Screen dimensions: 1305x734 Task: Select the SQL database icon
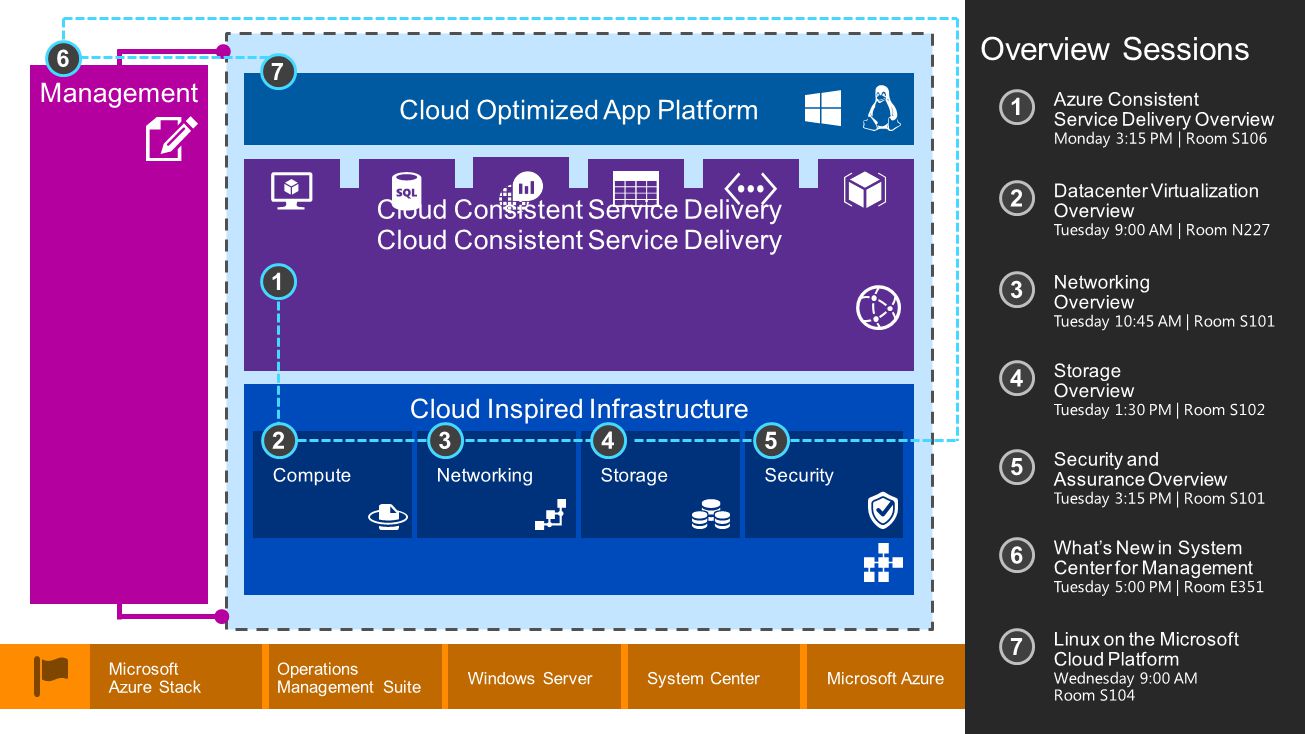(406, 190)
